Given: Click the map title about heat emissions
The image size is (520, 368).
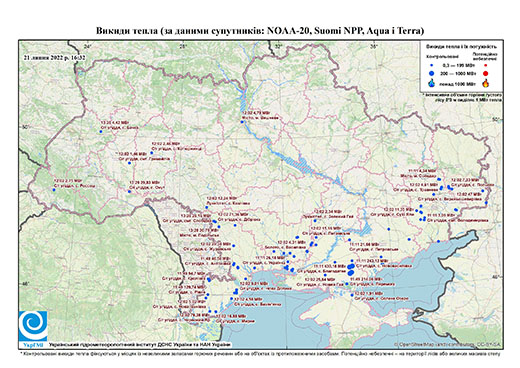Looking at the screenshot, I should click(x=260, y=31).
